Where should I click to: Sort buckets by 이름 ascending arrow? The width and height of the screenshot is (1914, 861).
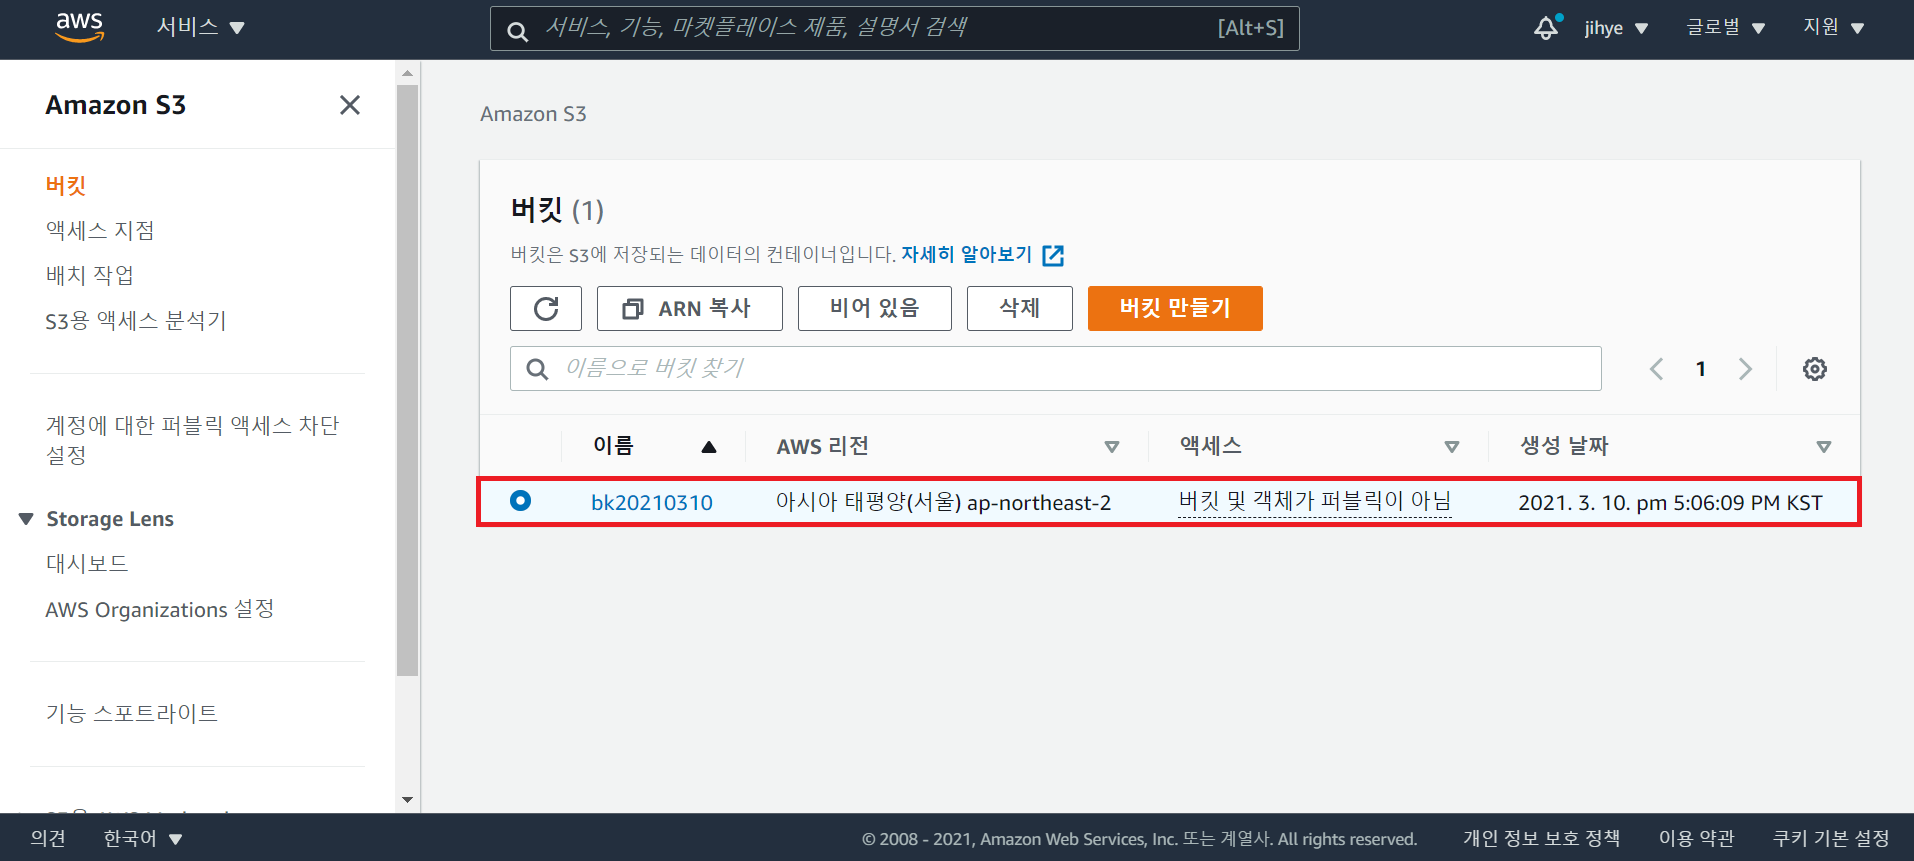coord(709,447)
